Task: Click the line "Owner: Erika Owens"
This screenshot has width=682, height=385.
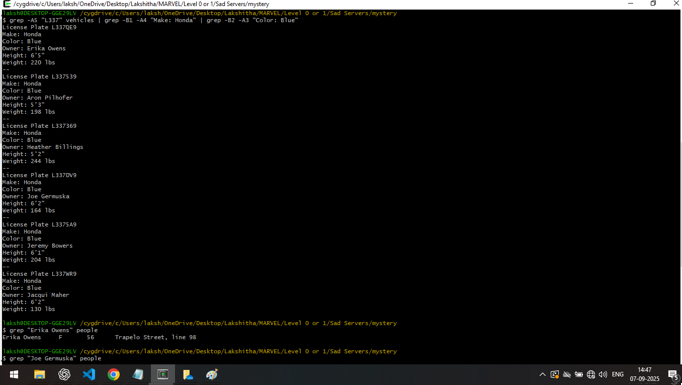Action: (x=34, y=48)
